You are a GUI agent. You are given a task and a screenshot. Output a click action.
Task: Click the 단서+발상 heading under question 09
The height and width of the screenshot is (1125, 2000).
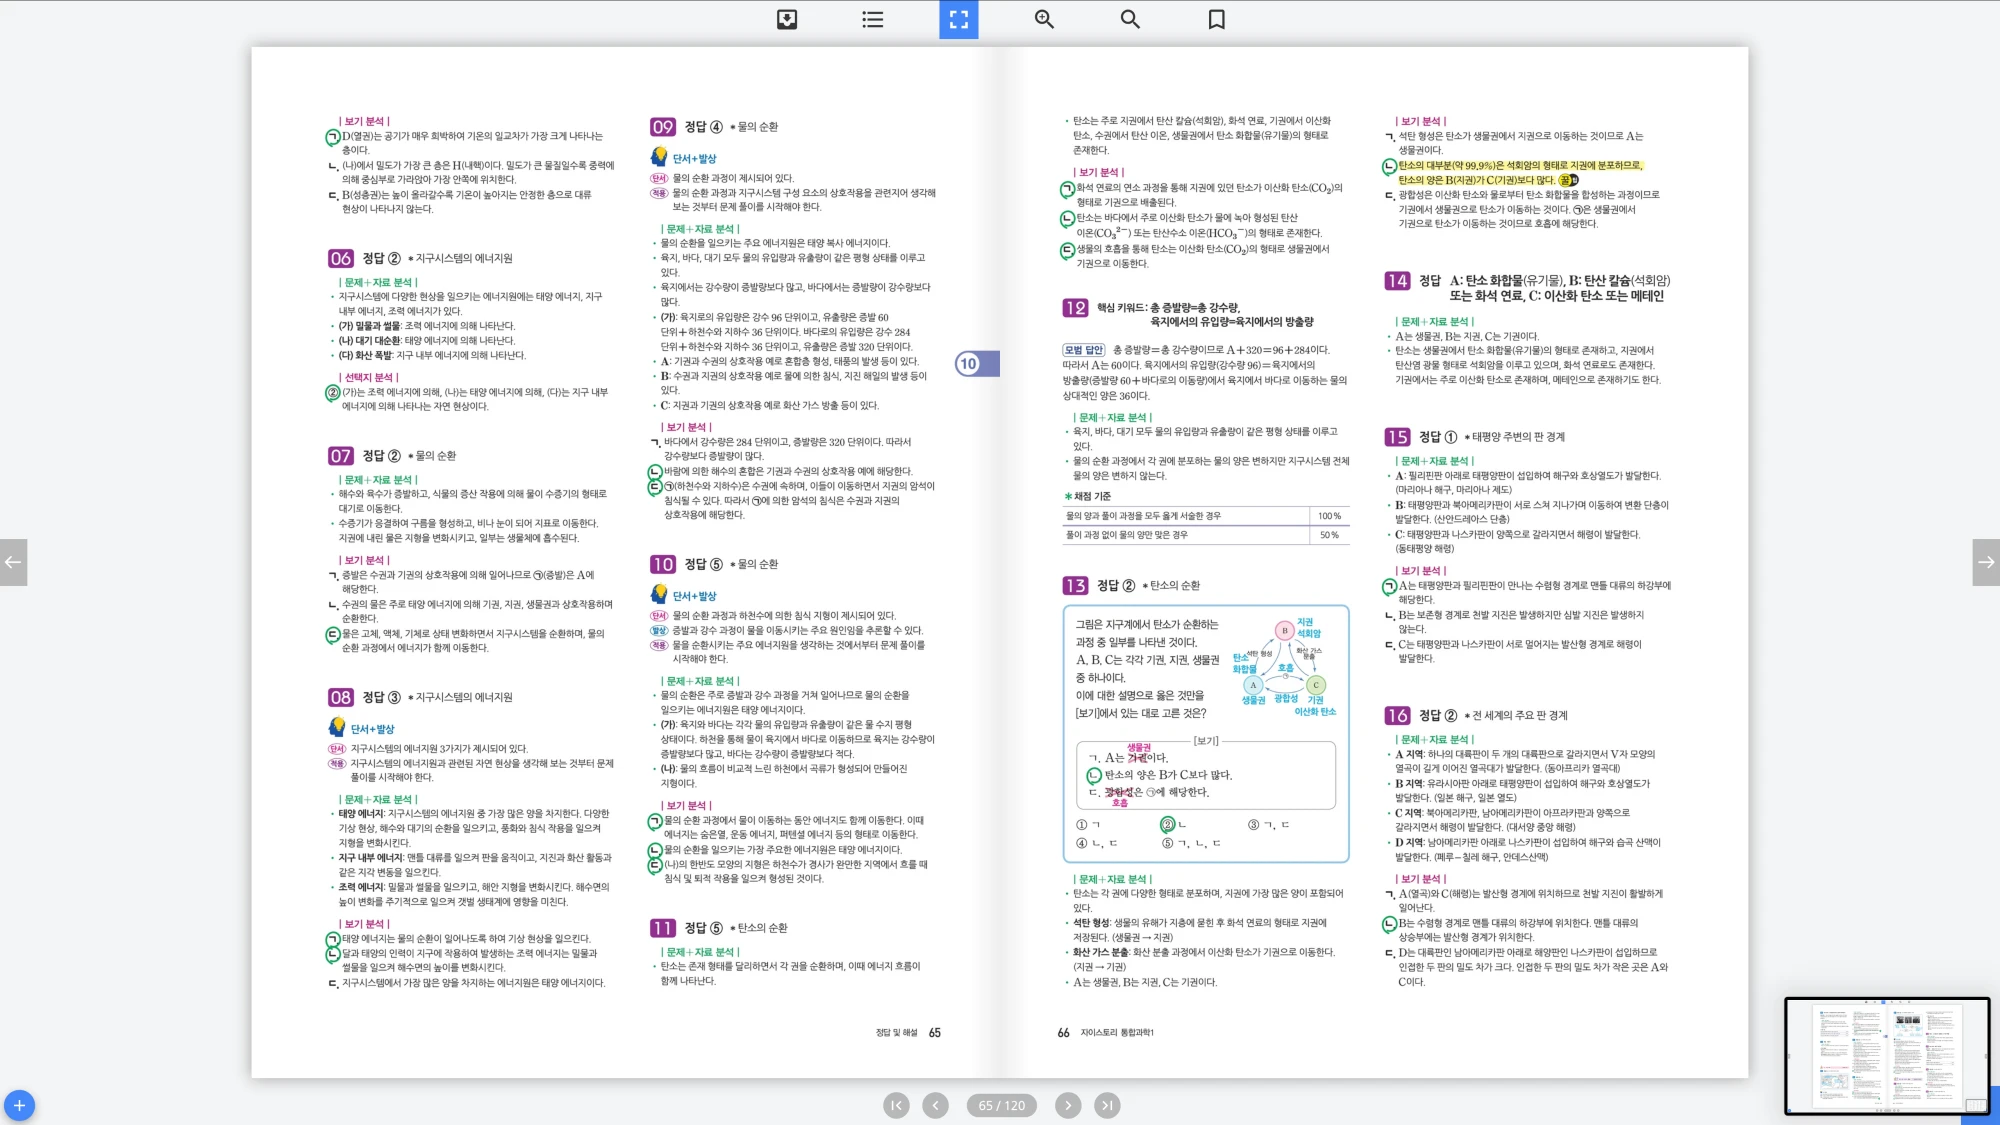(x=694, y=159)
